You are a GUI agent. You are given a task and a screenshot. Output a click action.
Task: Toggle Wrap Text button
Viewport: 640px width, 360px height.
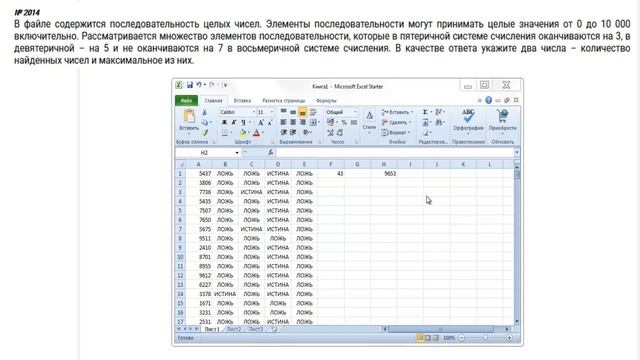pos(313,112)
